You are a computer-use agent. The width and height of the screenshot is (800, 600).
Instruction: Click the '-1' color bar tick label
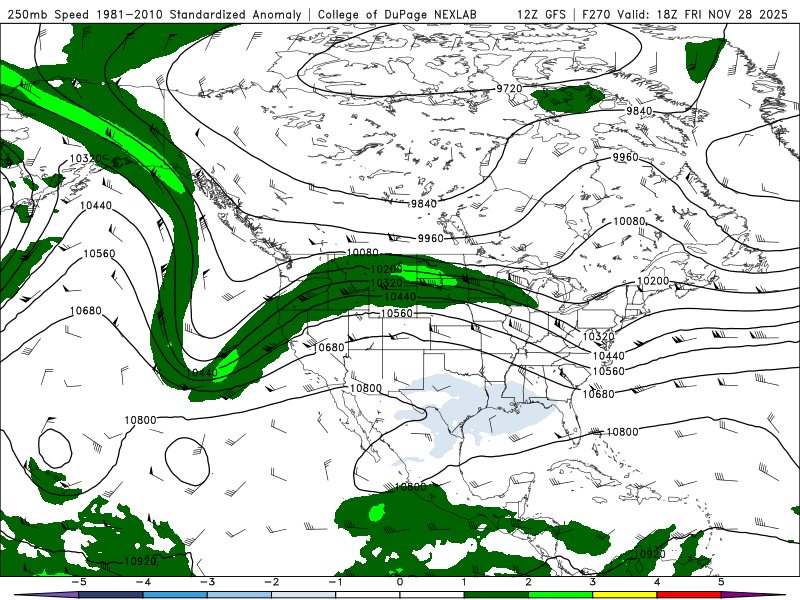(335, 582)
